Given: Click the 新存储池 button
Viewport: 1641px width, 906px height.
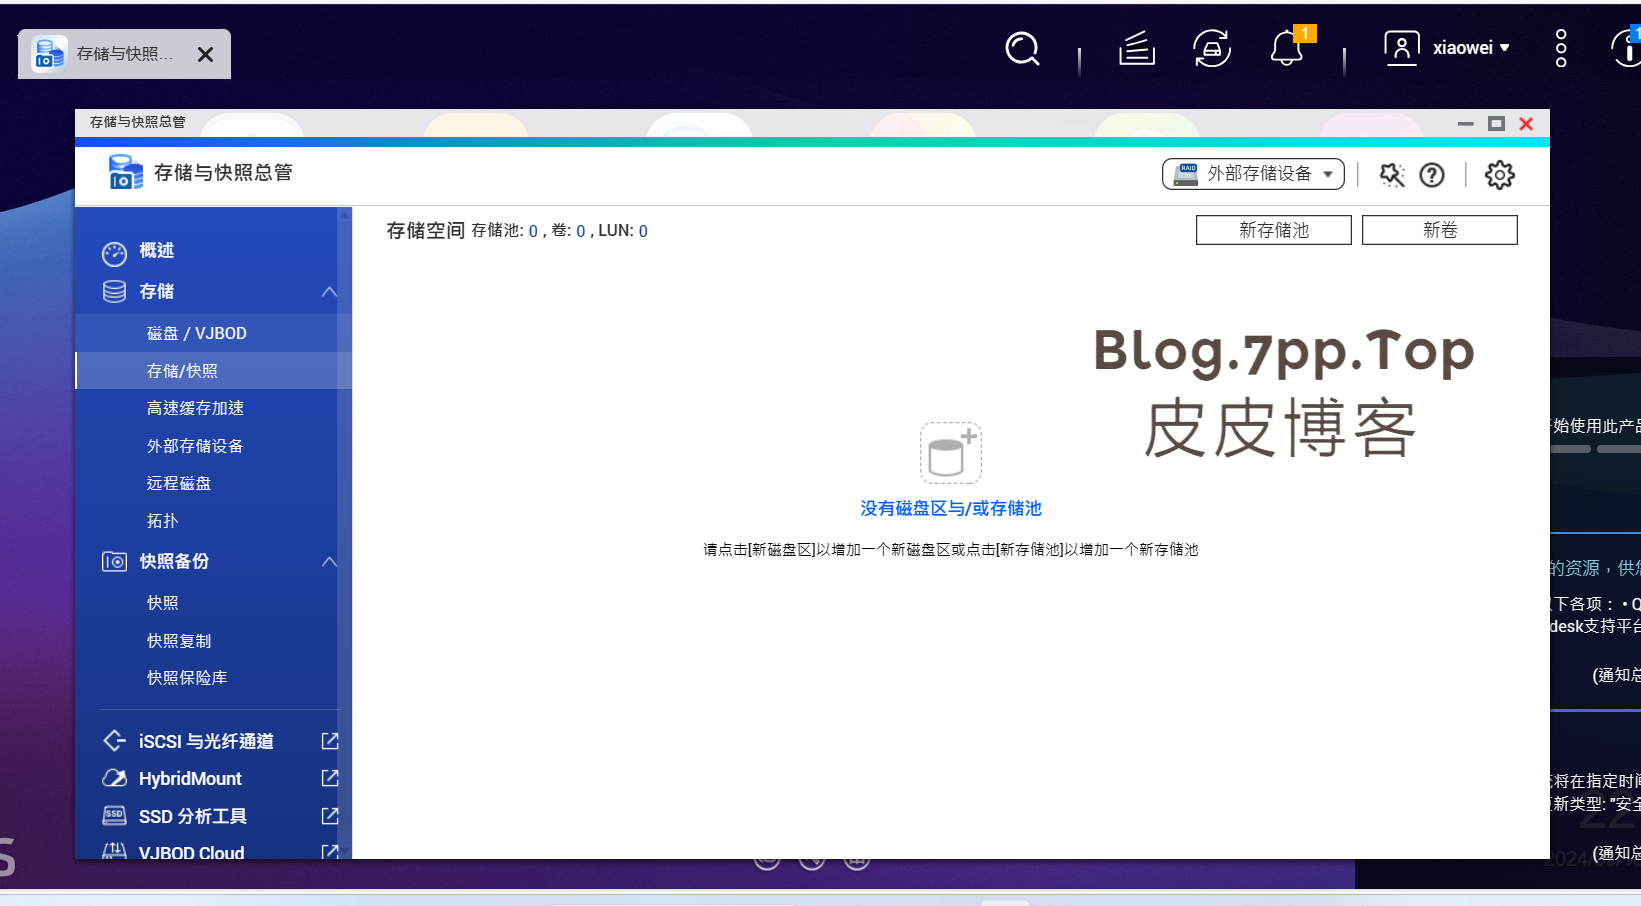Looking at the screenshot, I should tap(1274, 230).
